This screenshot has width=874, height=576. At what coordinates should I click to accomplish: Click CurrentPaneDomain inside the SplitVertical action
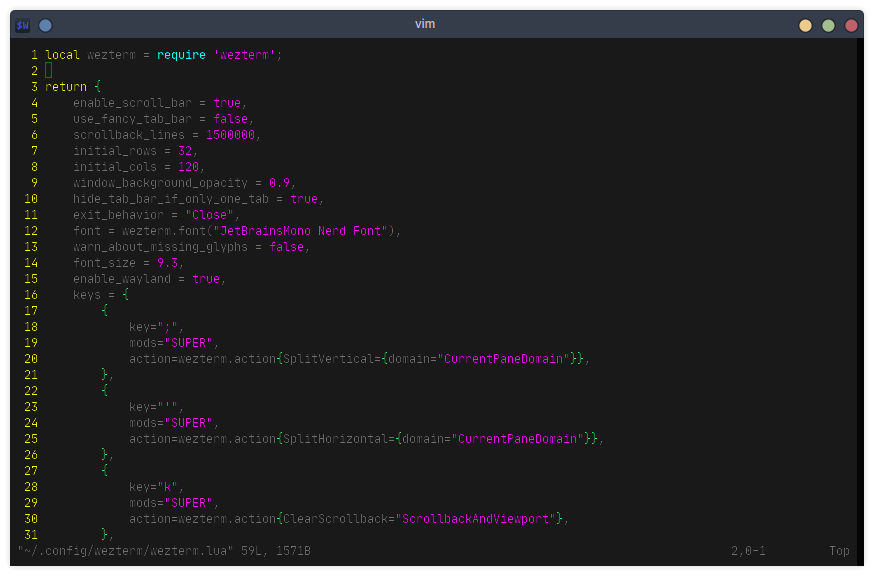(x=505, y=358)
